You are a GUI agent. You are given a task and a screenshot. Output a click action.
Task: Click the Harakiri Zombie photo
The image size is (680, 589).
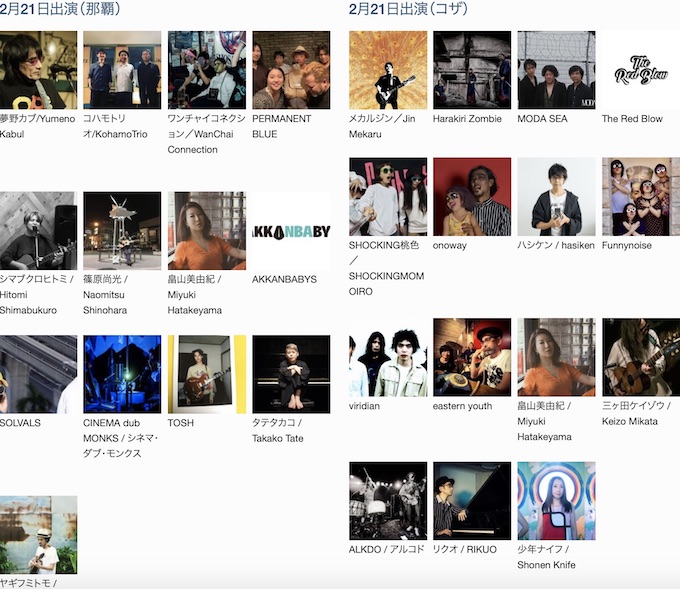[x=472, y=70]
